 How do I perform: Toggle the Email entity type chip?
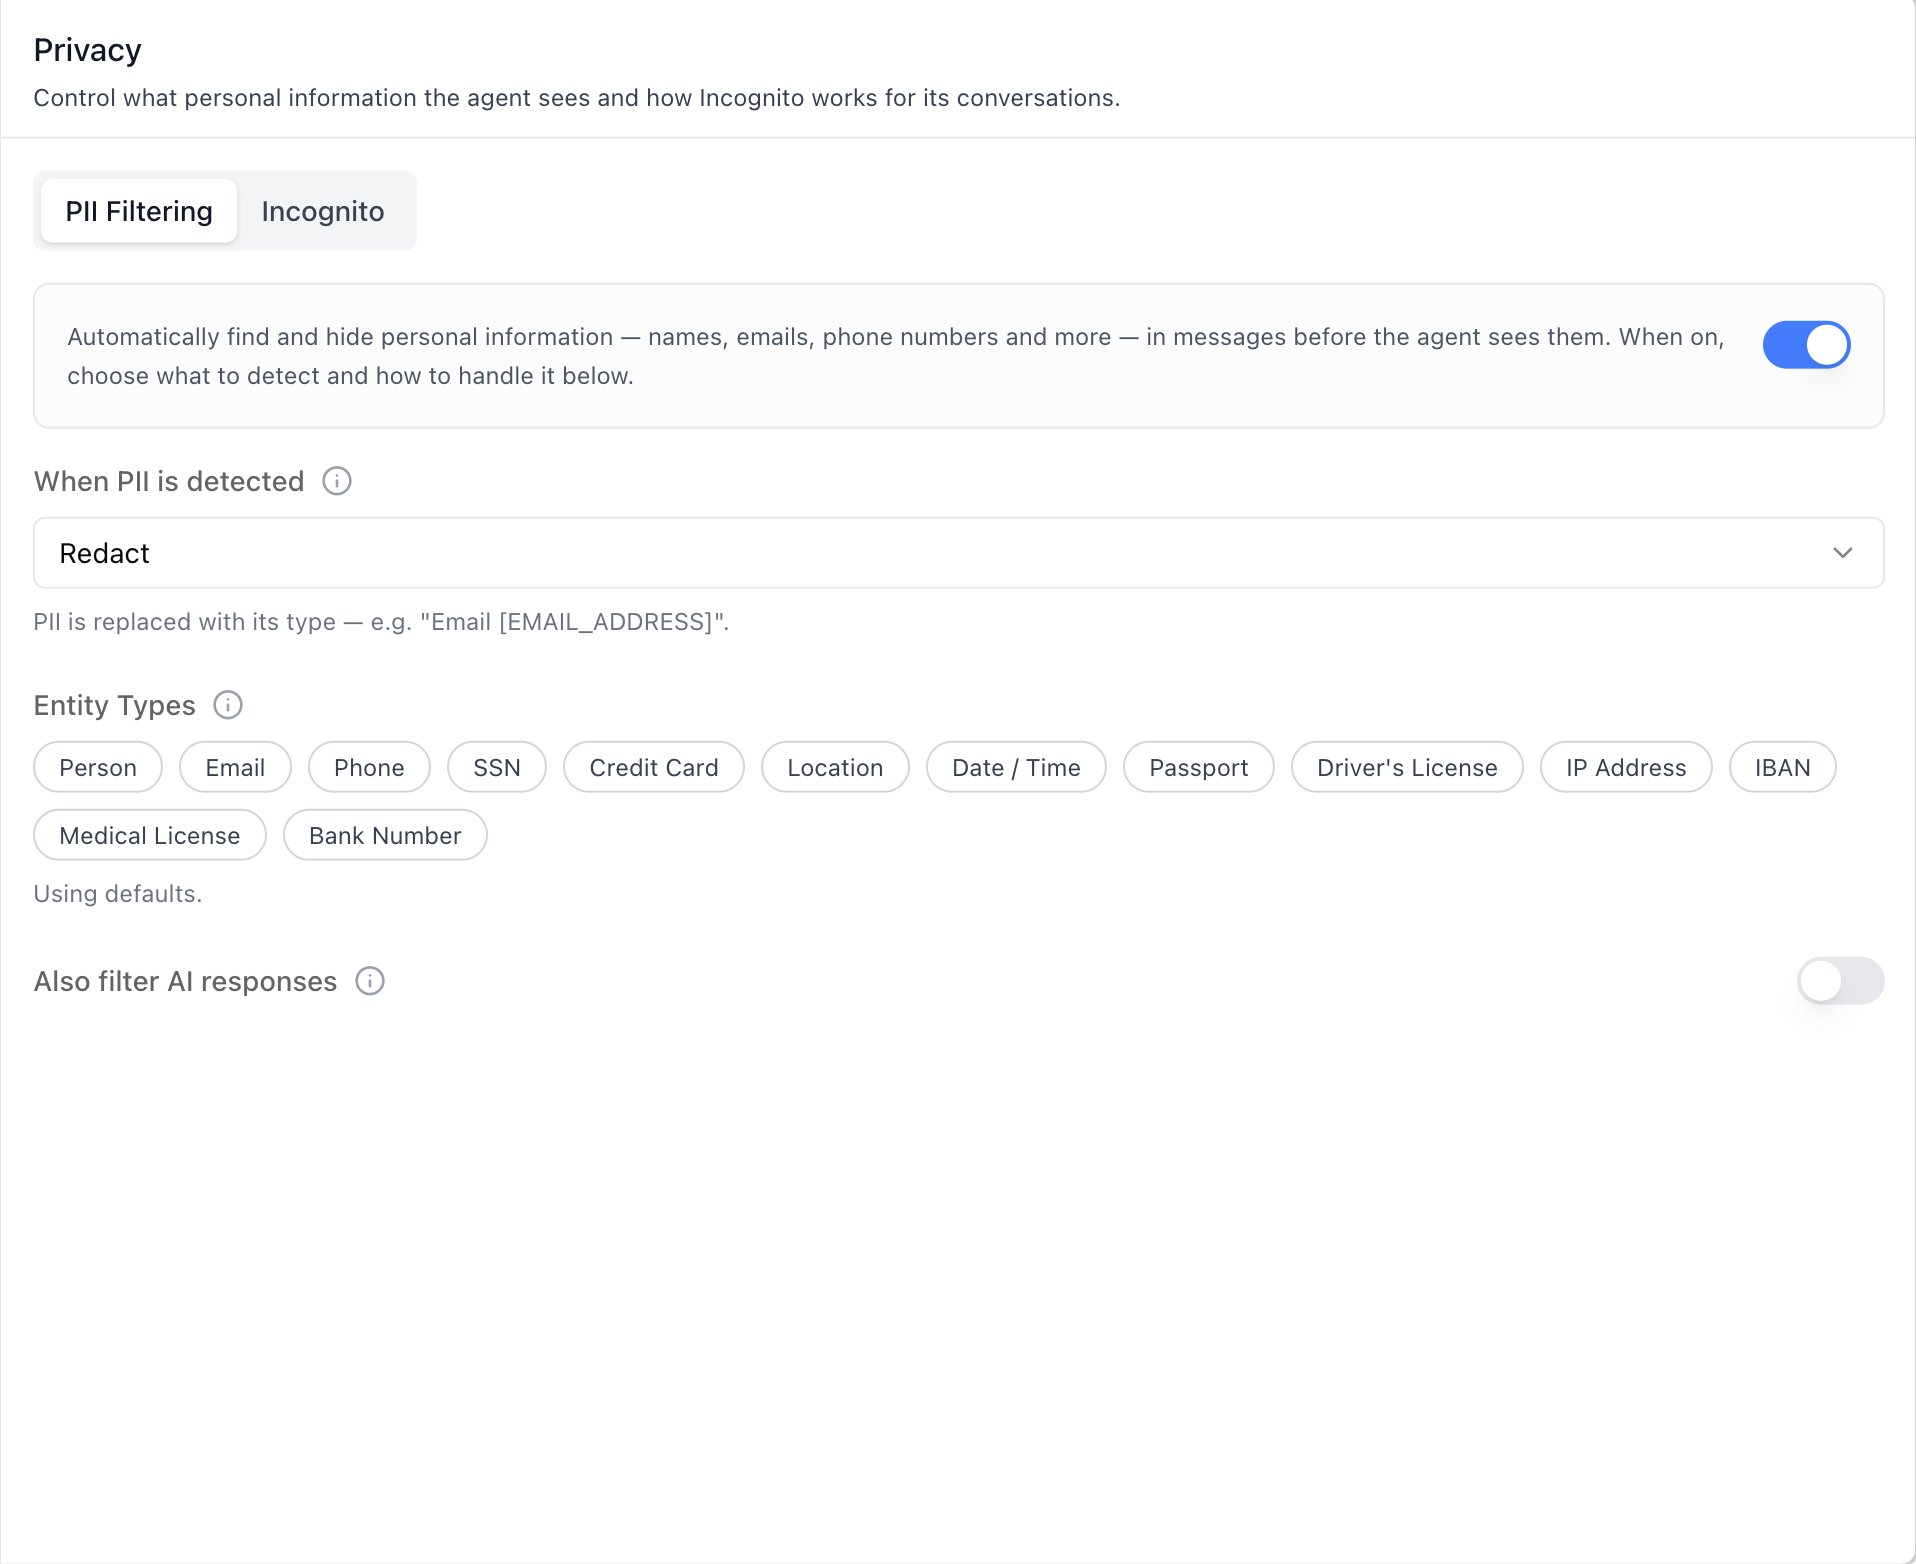[235, 767]
